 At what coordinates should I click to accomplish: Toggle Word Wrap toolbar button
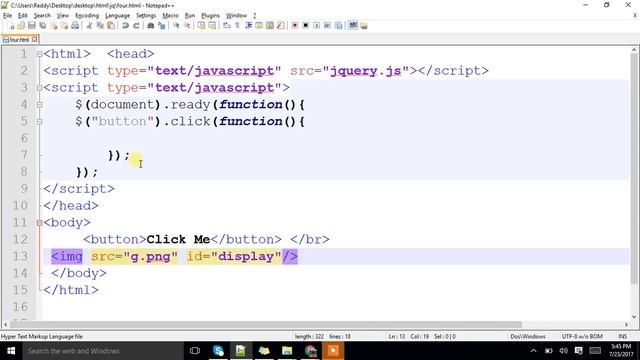pyautogui.click(x=227, y=26)
